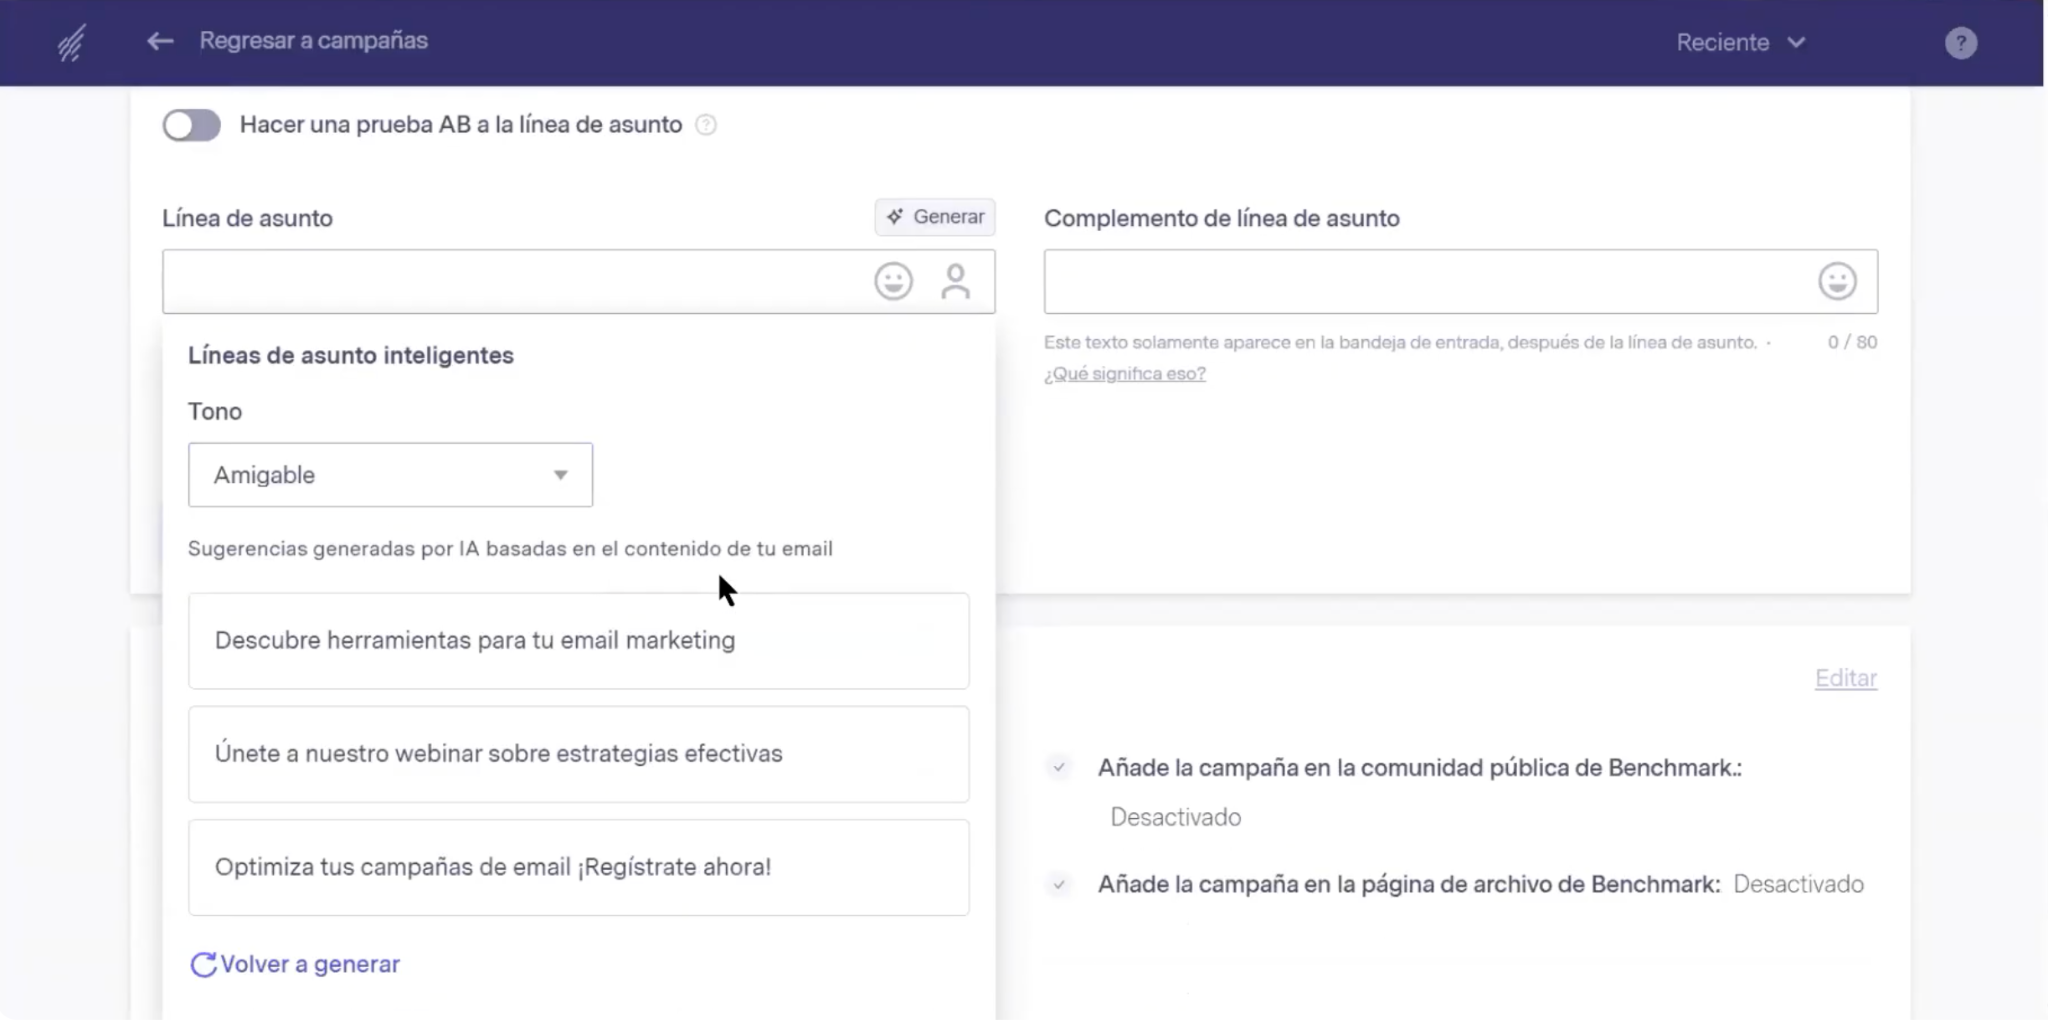Image resolution: width=2048 pixels, height=1027 pixels.
Task: Open emoji picker in complemento field
Action: point(1837,281)
